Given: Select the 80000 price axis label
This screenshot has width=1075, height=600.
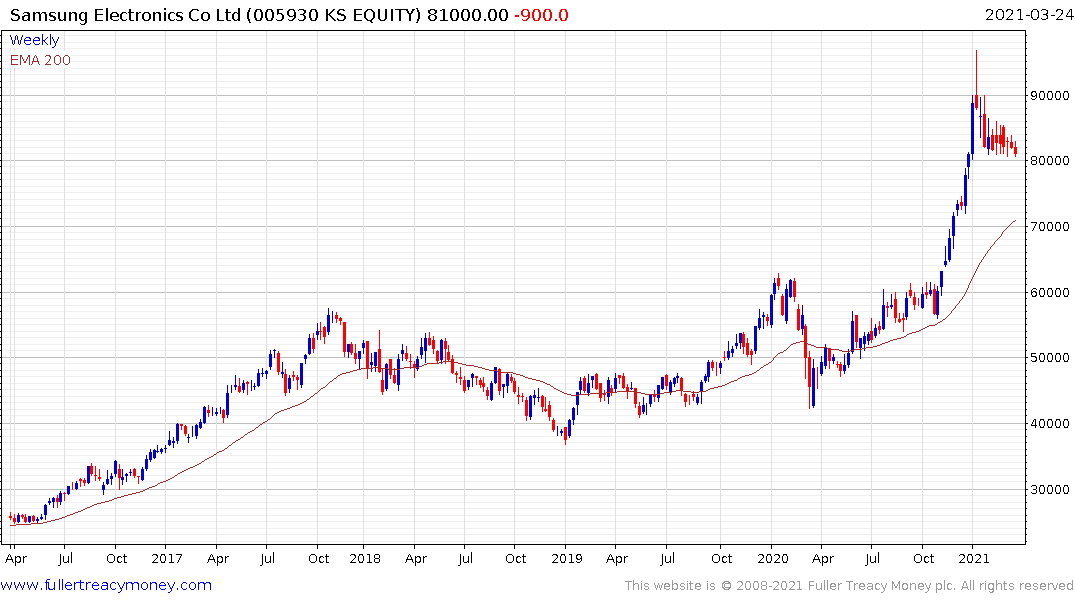Looking at the screenshot, I should 1050,160.
